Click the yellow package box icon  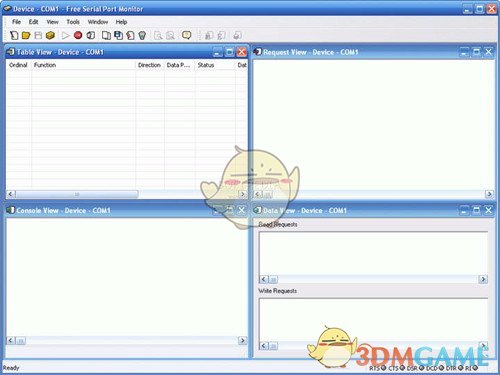pos(50,35)
